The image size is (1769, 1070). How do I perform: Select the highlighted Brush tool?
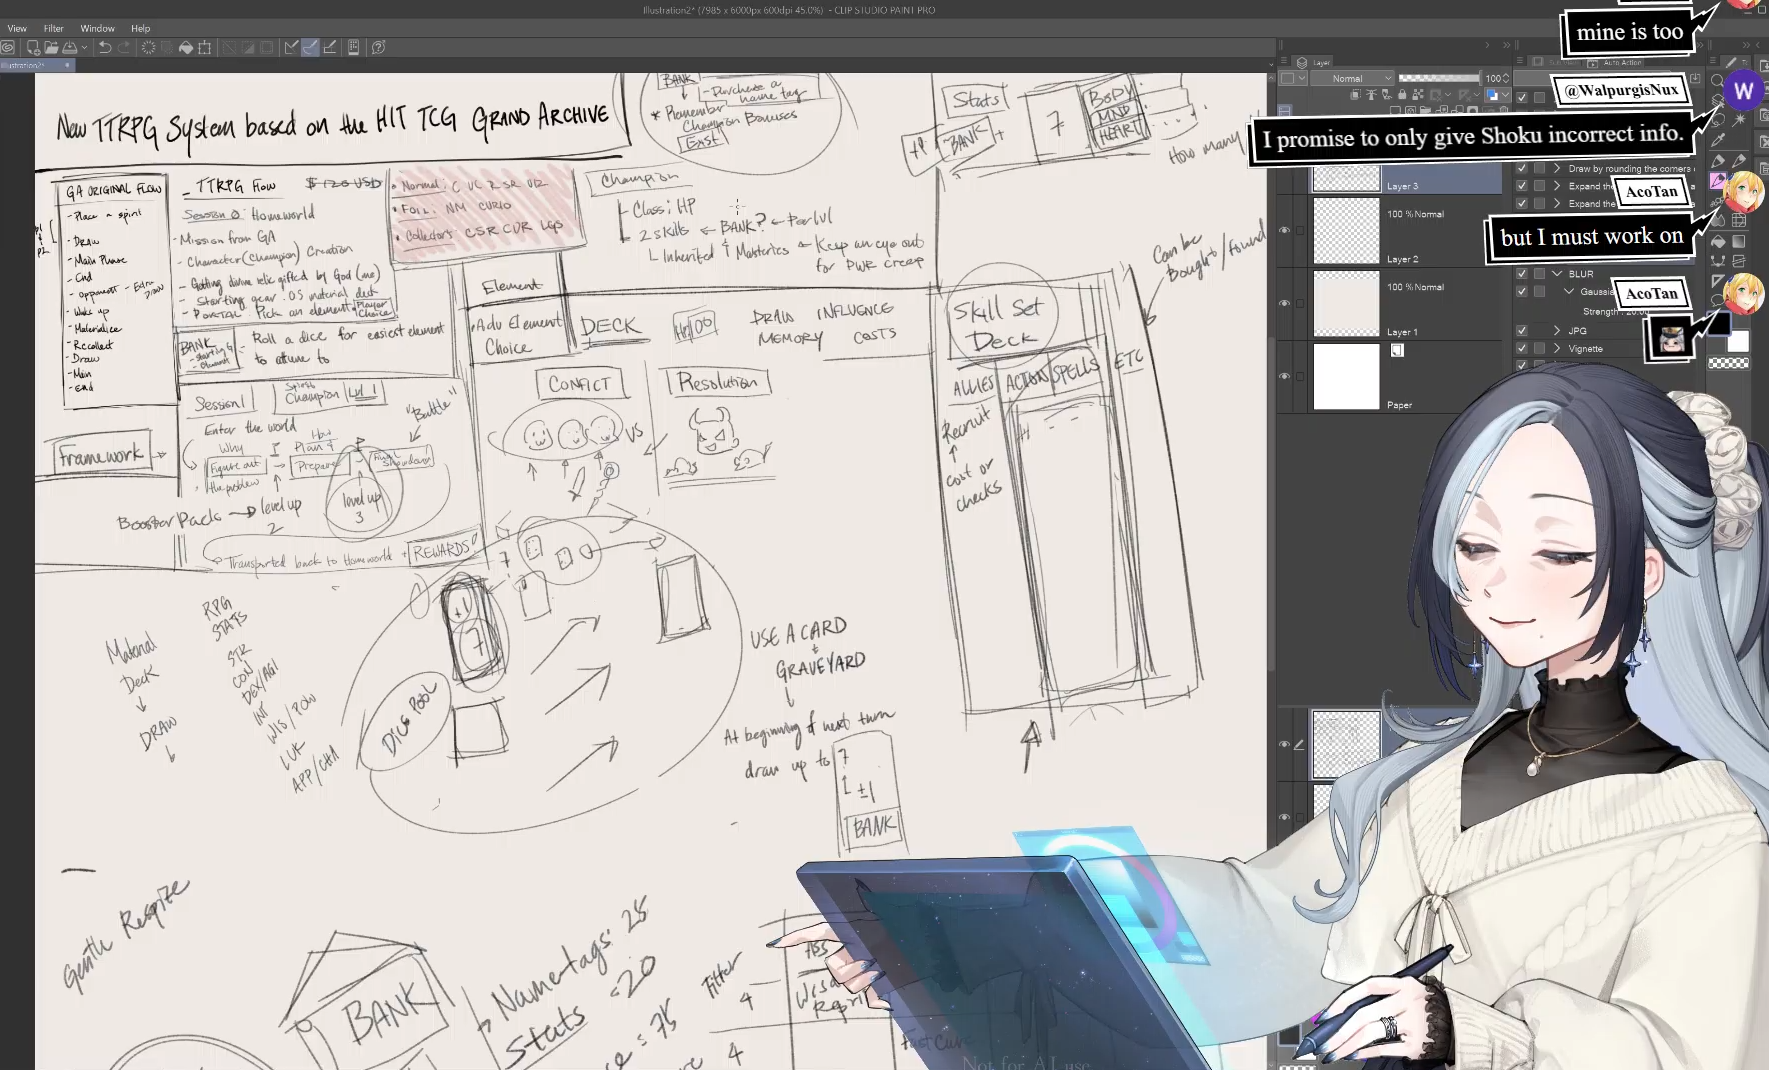1718,181
